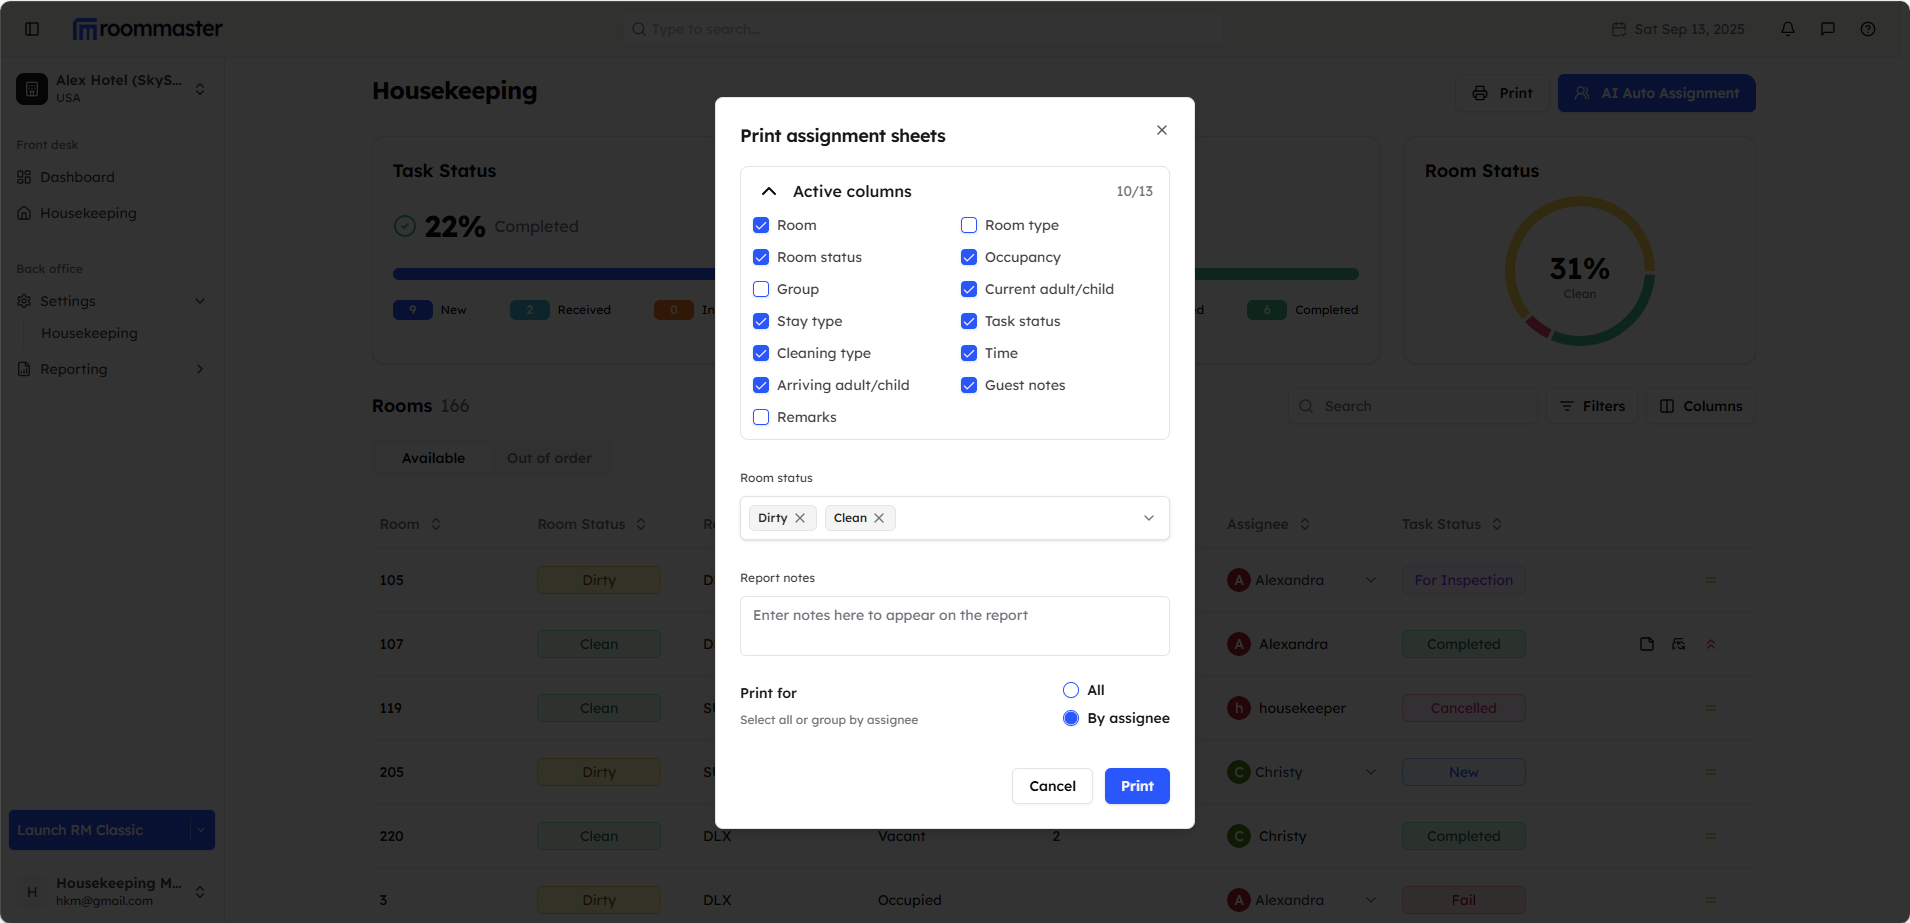The image size is (1910, 923).
Task: Uncheck the Guest notes checkbox
Action: point(969,385)
